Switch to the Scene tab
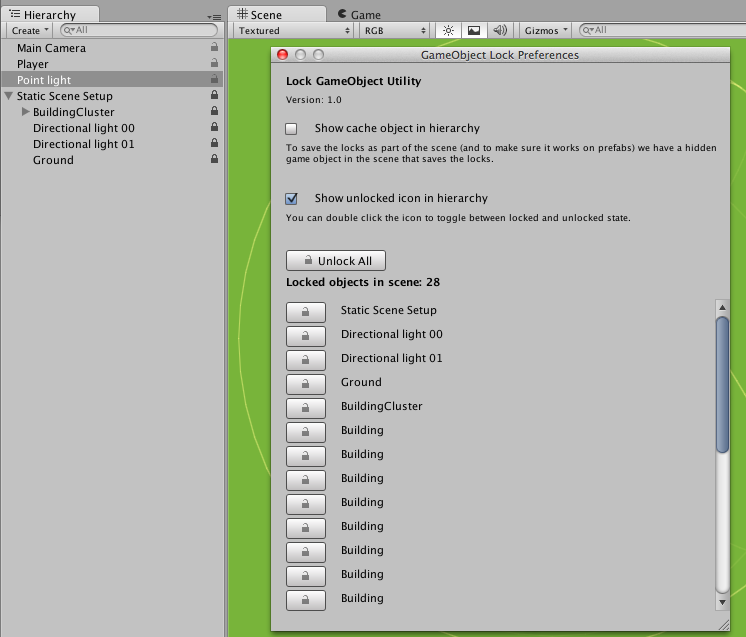 [277, 14]
